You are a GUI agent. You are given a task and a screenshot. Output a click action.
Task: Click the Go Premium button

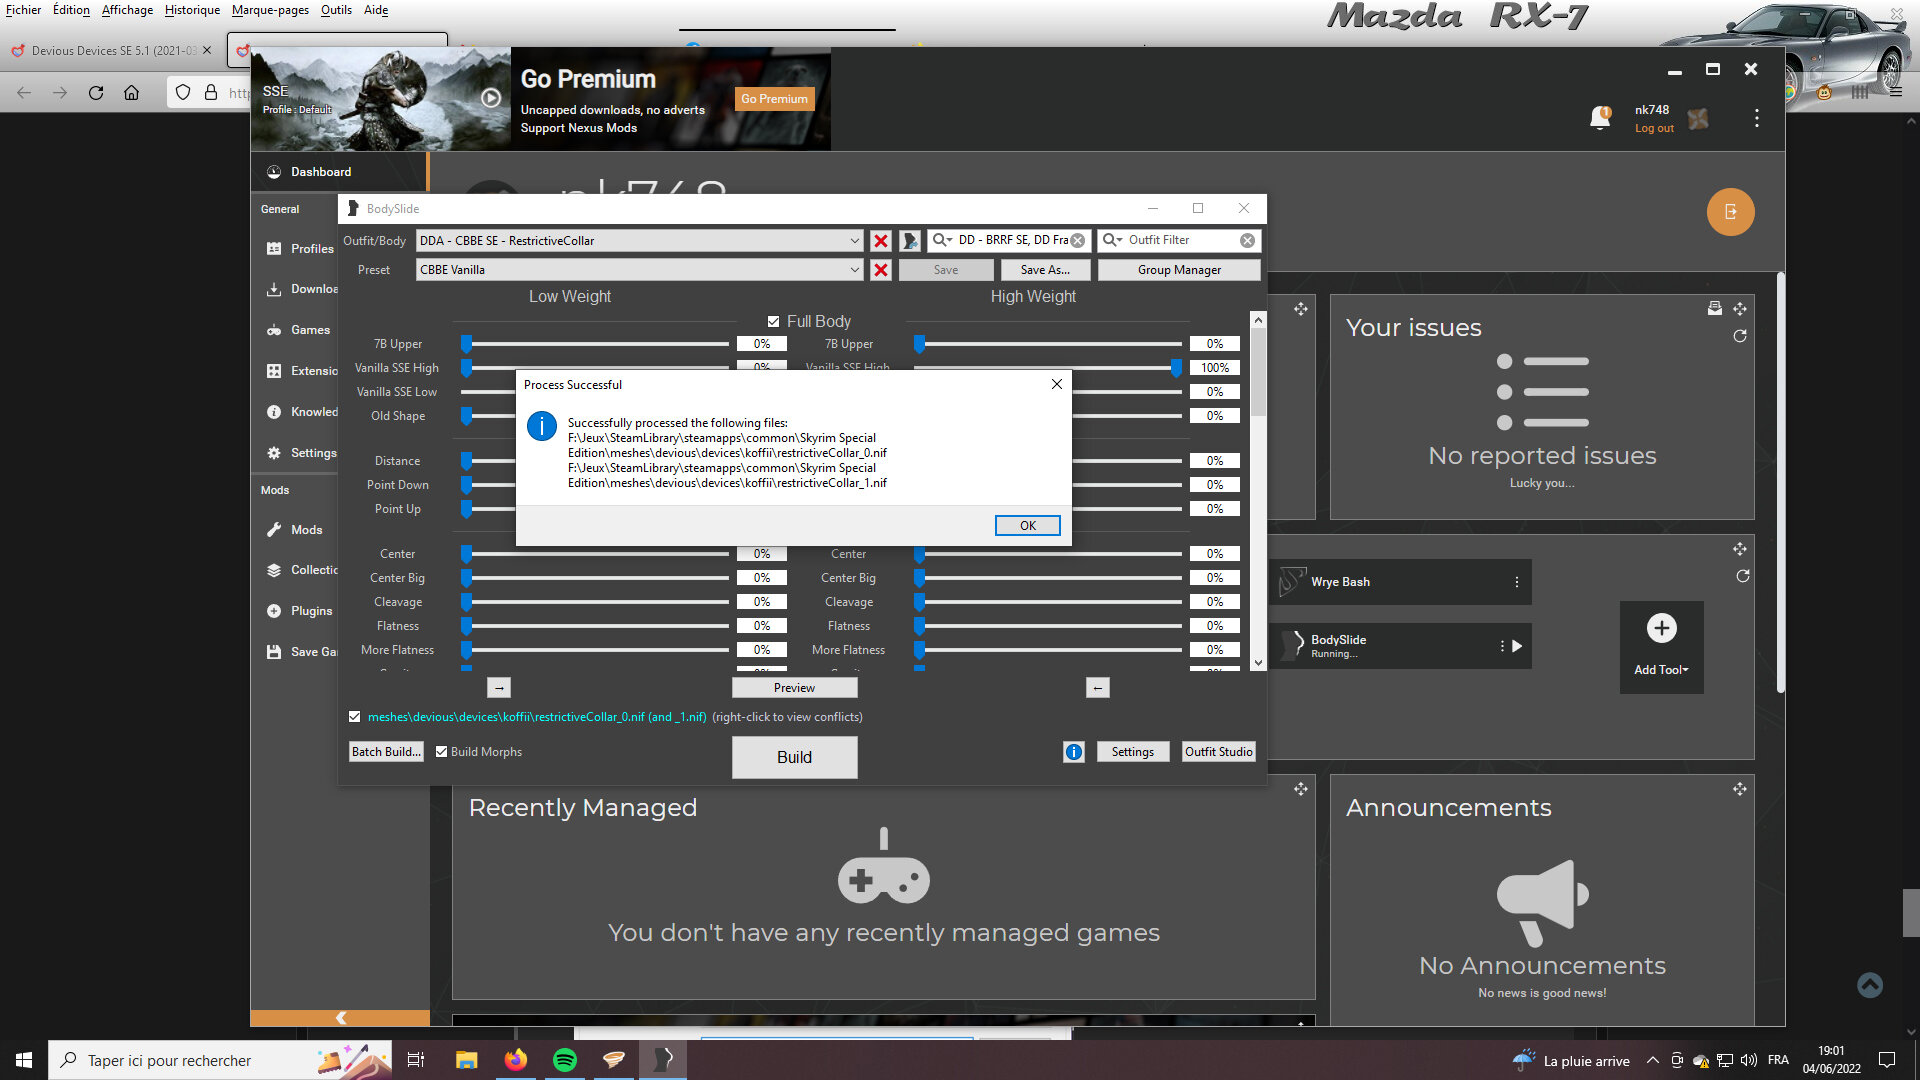[774, 99]
